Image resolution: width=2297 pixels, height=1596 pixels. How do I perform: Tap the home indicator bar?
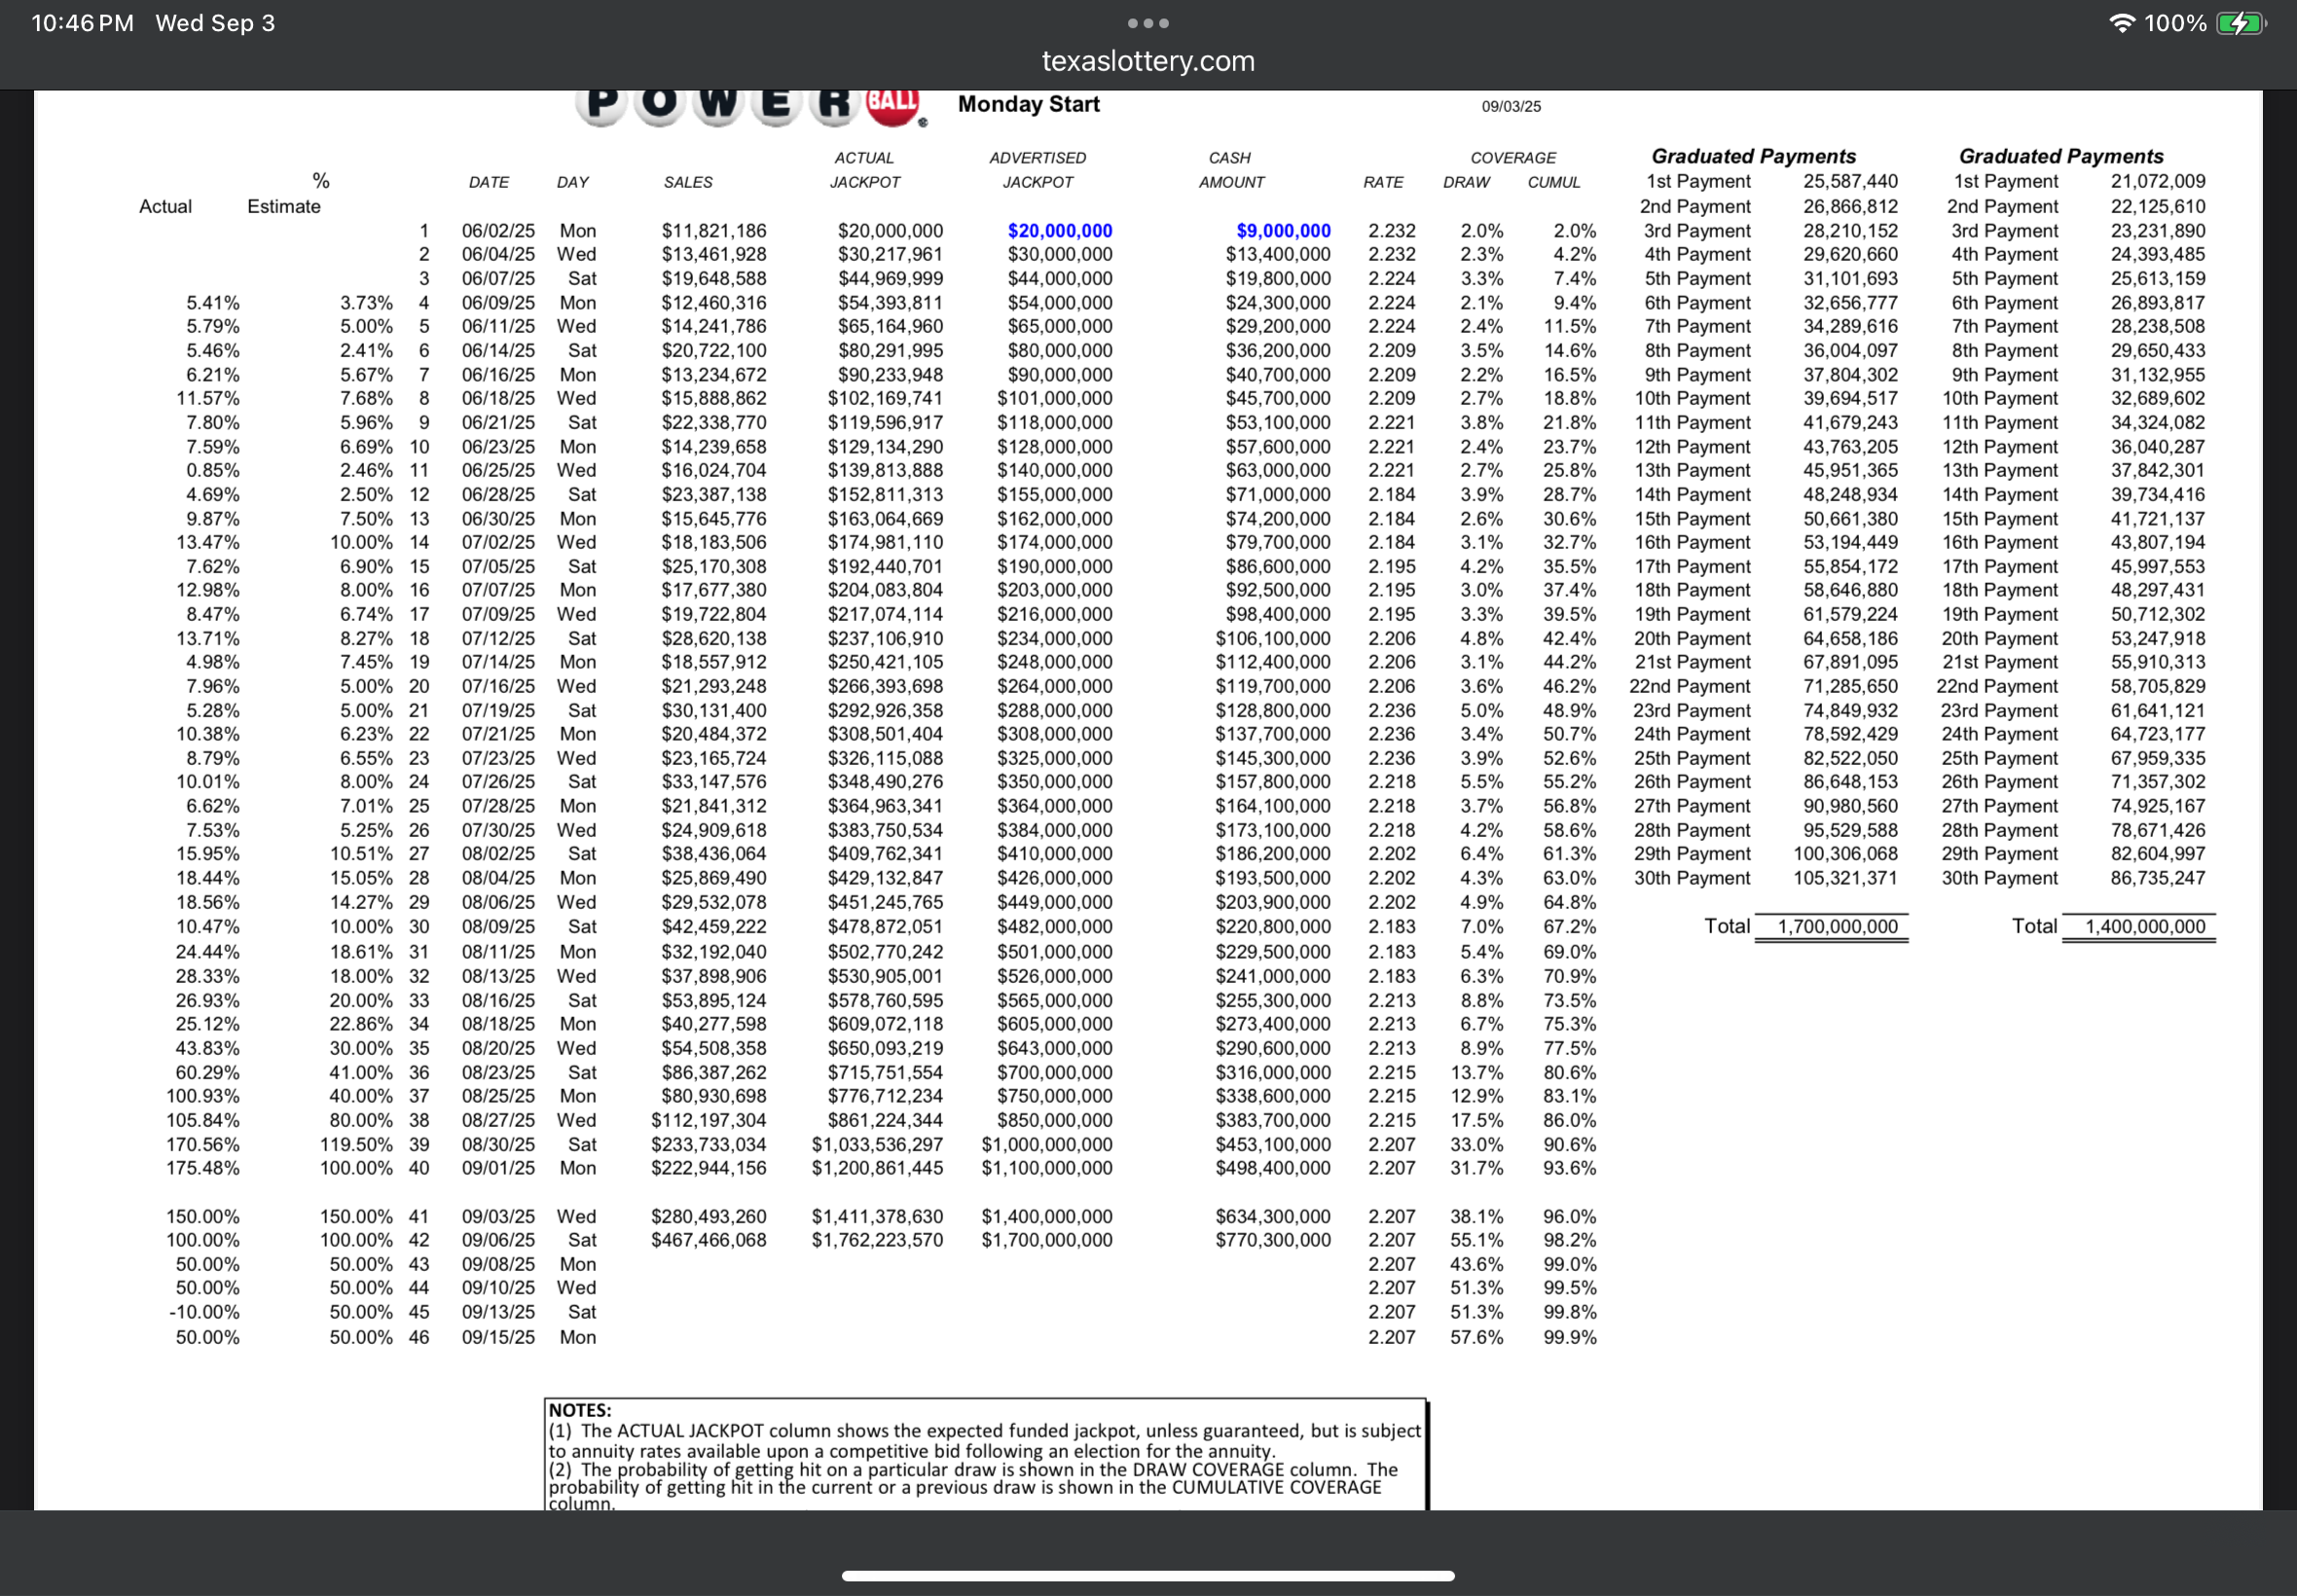pos(1148,1576)
